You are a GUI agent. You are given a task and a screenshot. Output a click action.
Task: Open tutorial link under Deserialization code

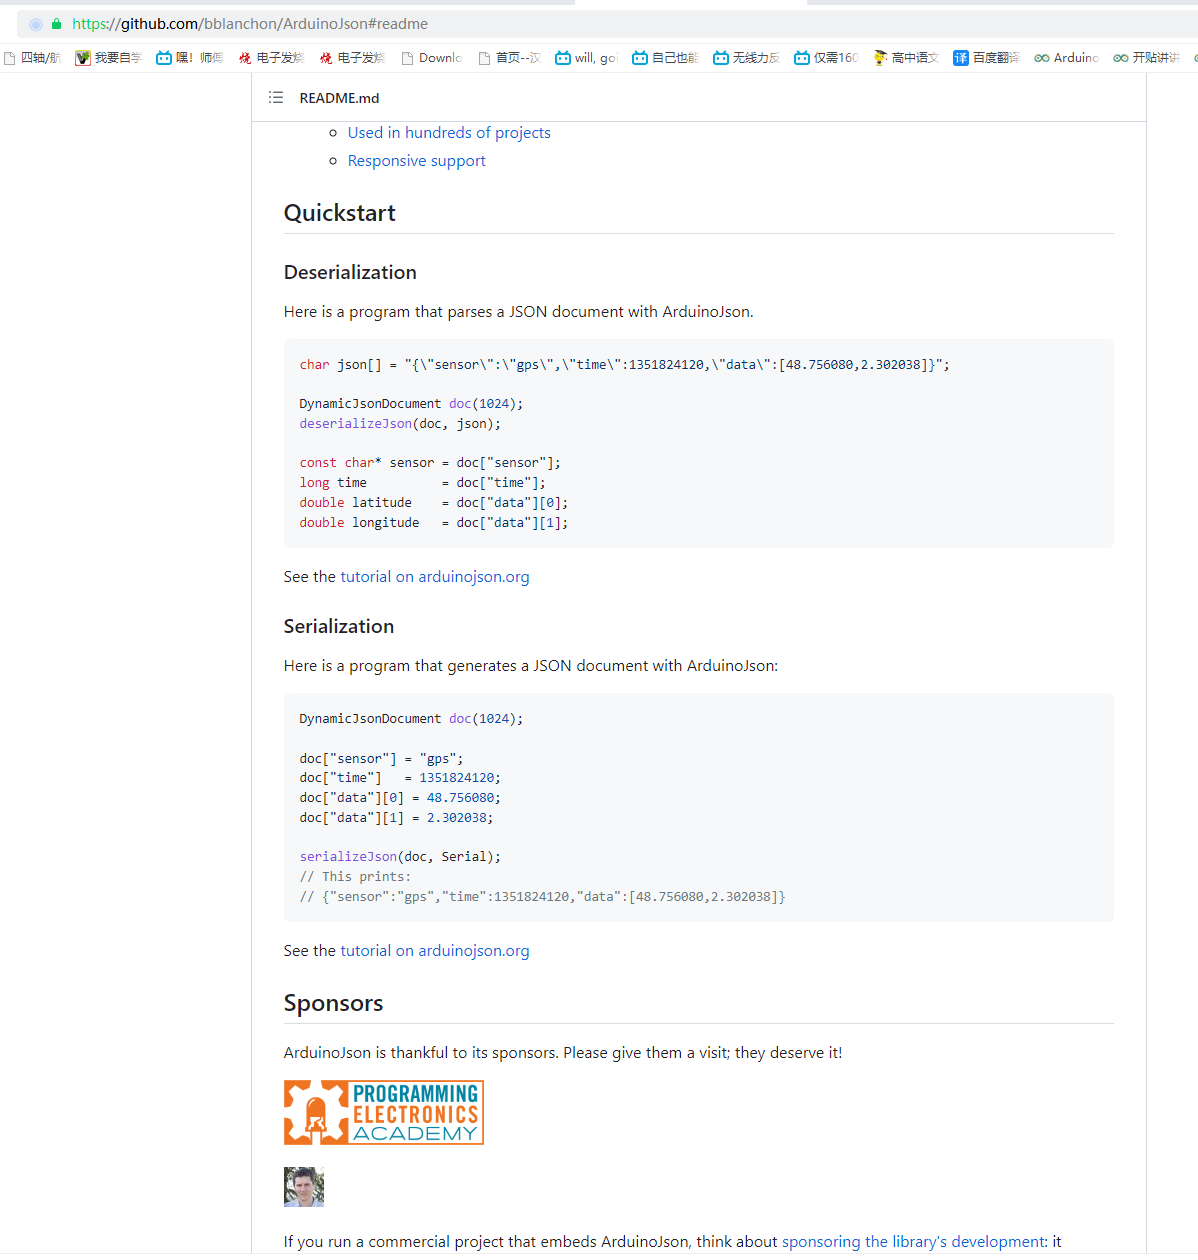point(435,577)
